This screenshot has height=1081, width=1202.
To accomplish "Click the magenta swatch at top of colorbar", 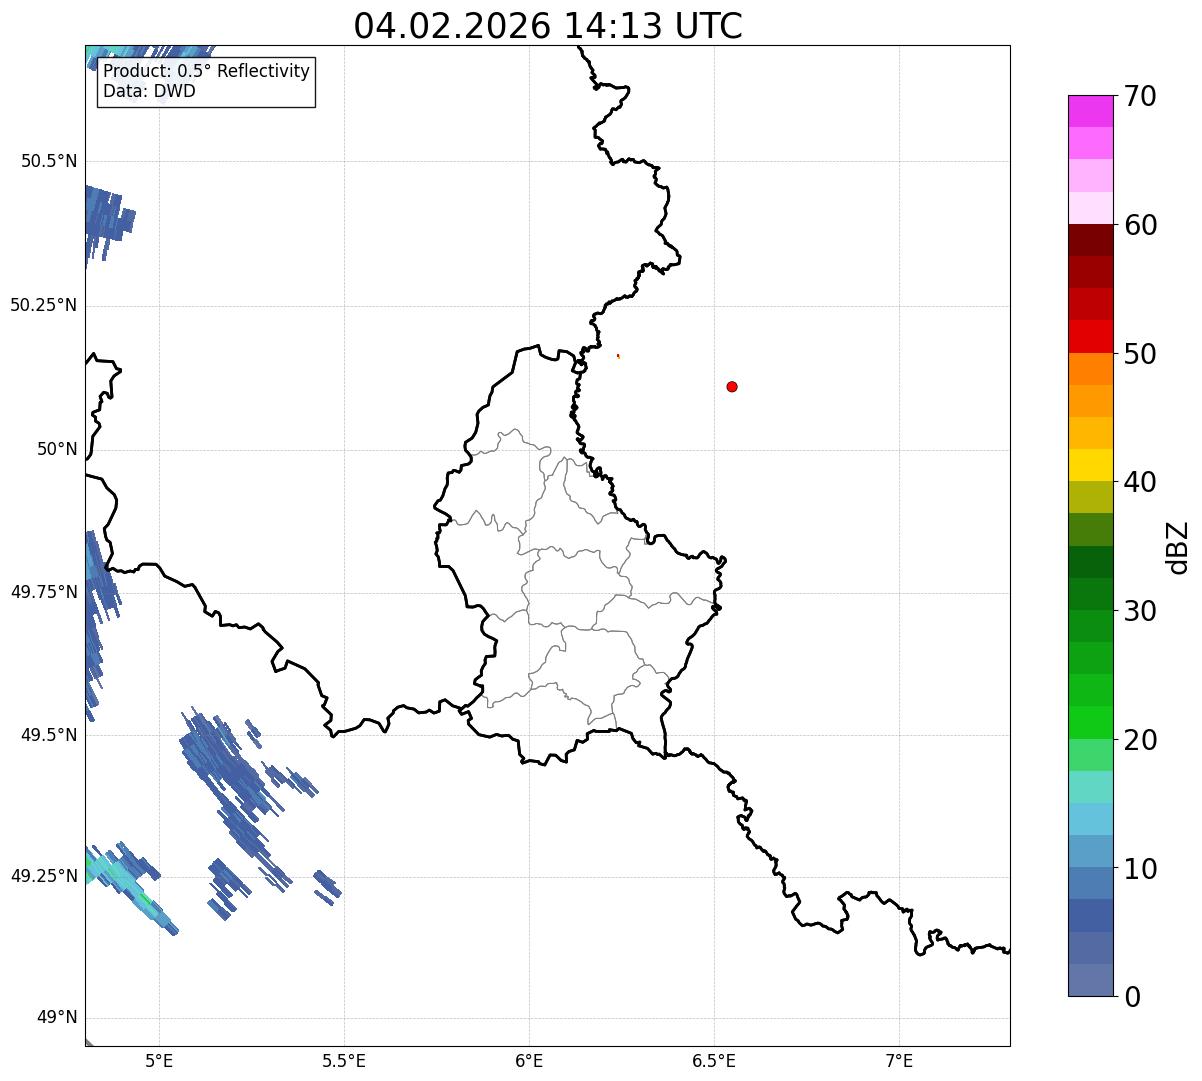I will click(1090, 111).
